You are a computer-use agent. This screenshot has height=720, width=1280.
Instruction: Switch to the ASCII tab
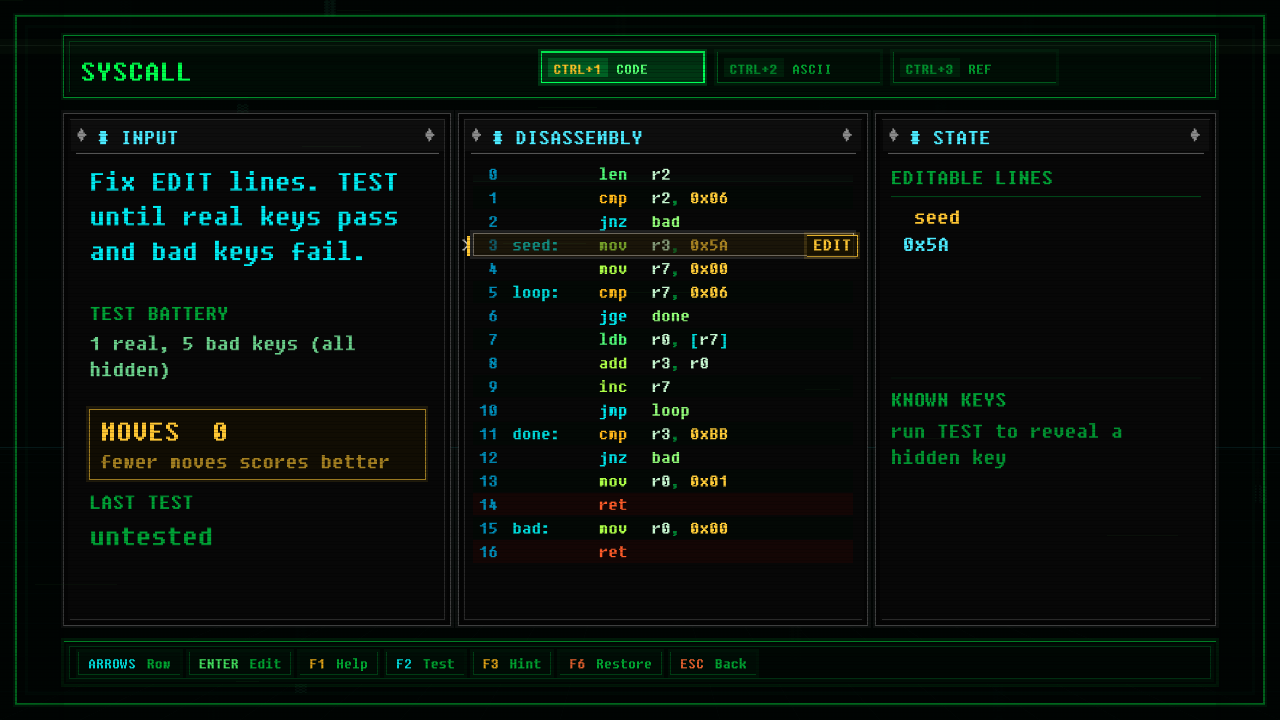(x=799, y=68)
